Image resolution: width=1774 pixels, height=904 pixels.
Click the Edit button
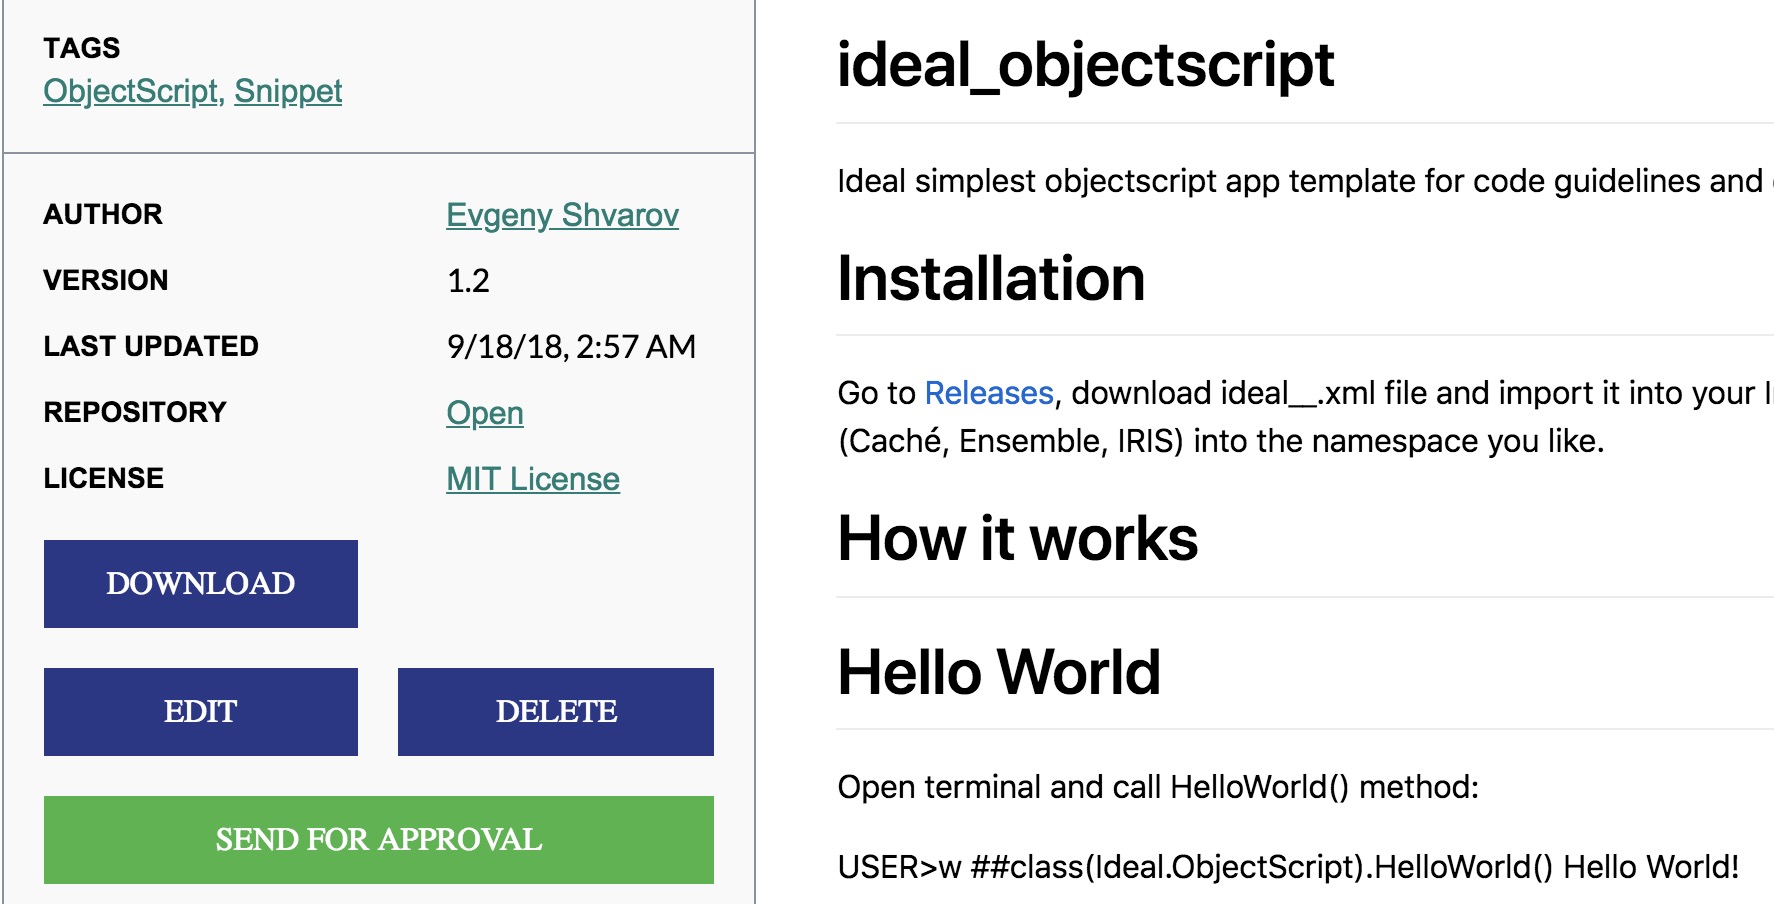201,712
